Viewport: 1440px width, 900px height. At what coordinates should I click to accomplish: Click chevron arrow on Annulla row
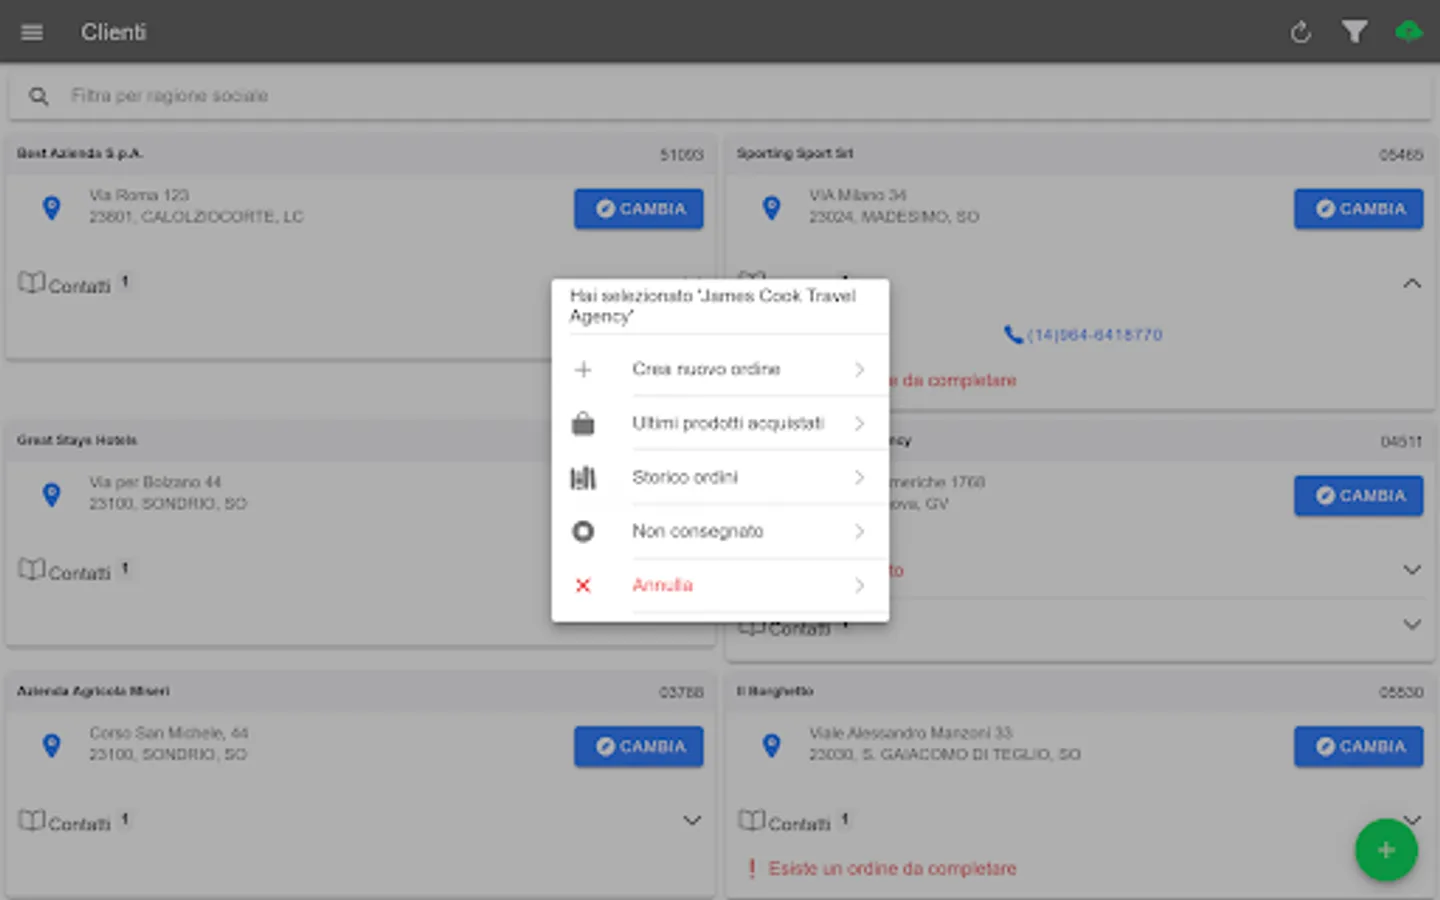pos(859,586)
